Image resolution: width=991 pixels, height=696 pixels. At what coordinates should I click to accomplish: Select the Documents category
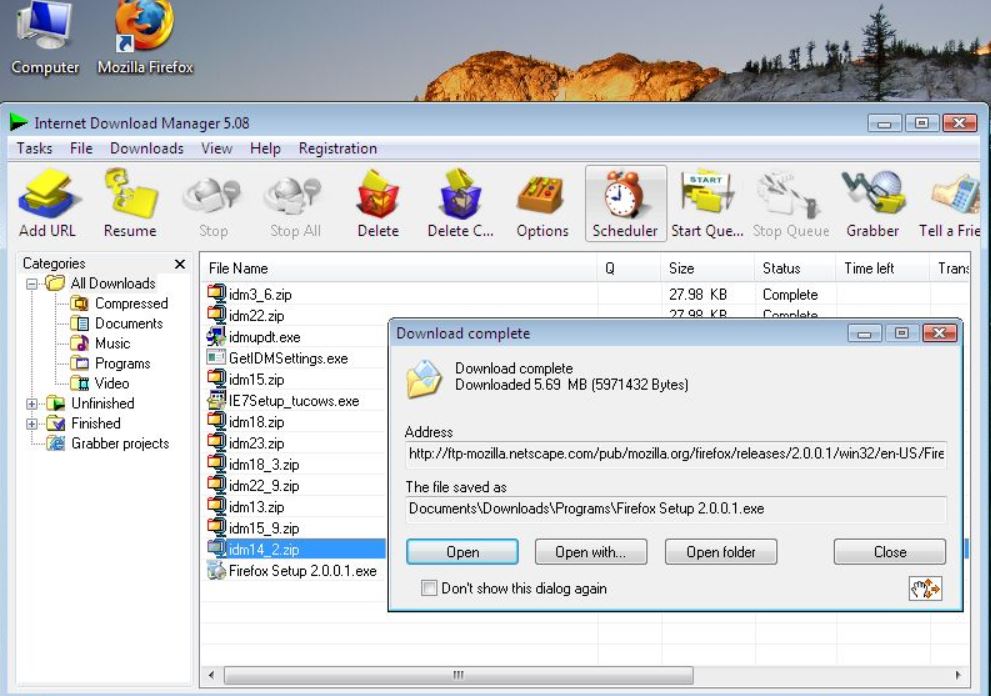(x=129, y=324)
